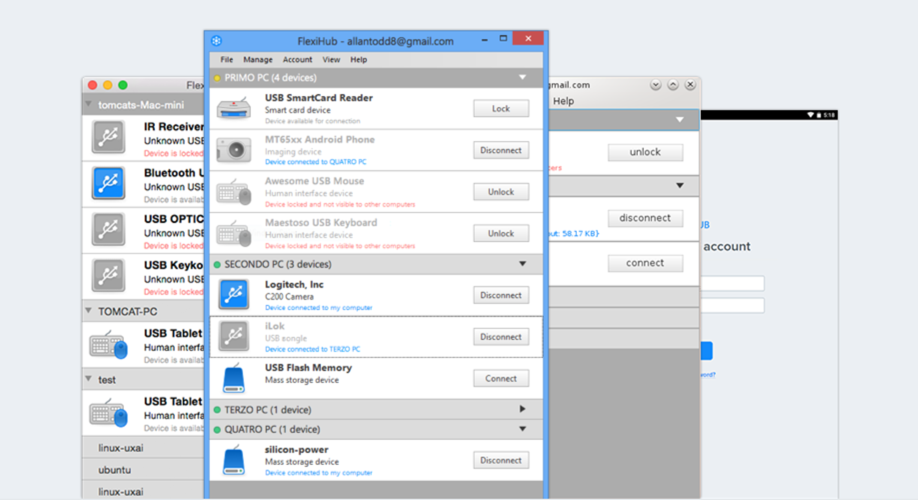Click the Logitech C200 Camera USB icon
Viewport: 918px width, 500px height.
[x=234, y=294]
